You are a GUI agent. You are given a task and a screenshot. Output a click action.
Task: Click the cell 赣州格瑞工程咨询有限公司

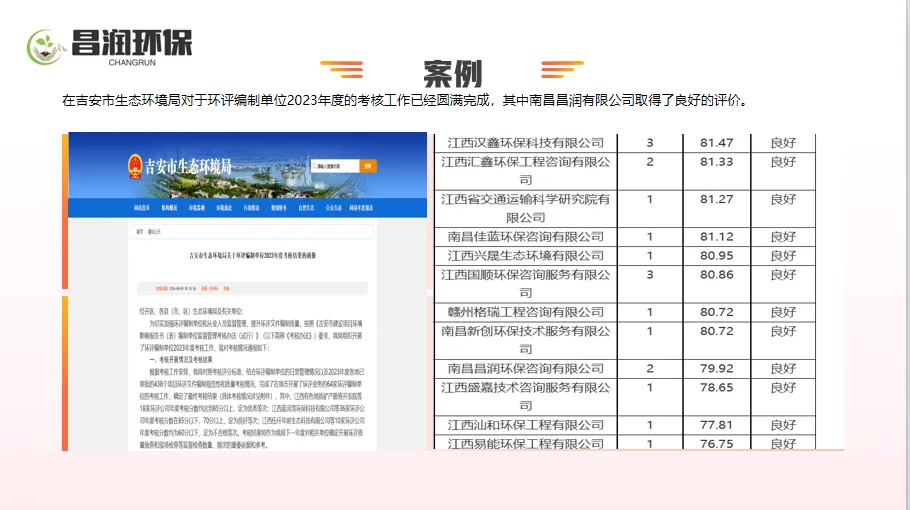(526, 312)
